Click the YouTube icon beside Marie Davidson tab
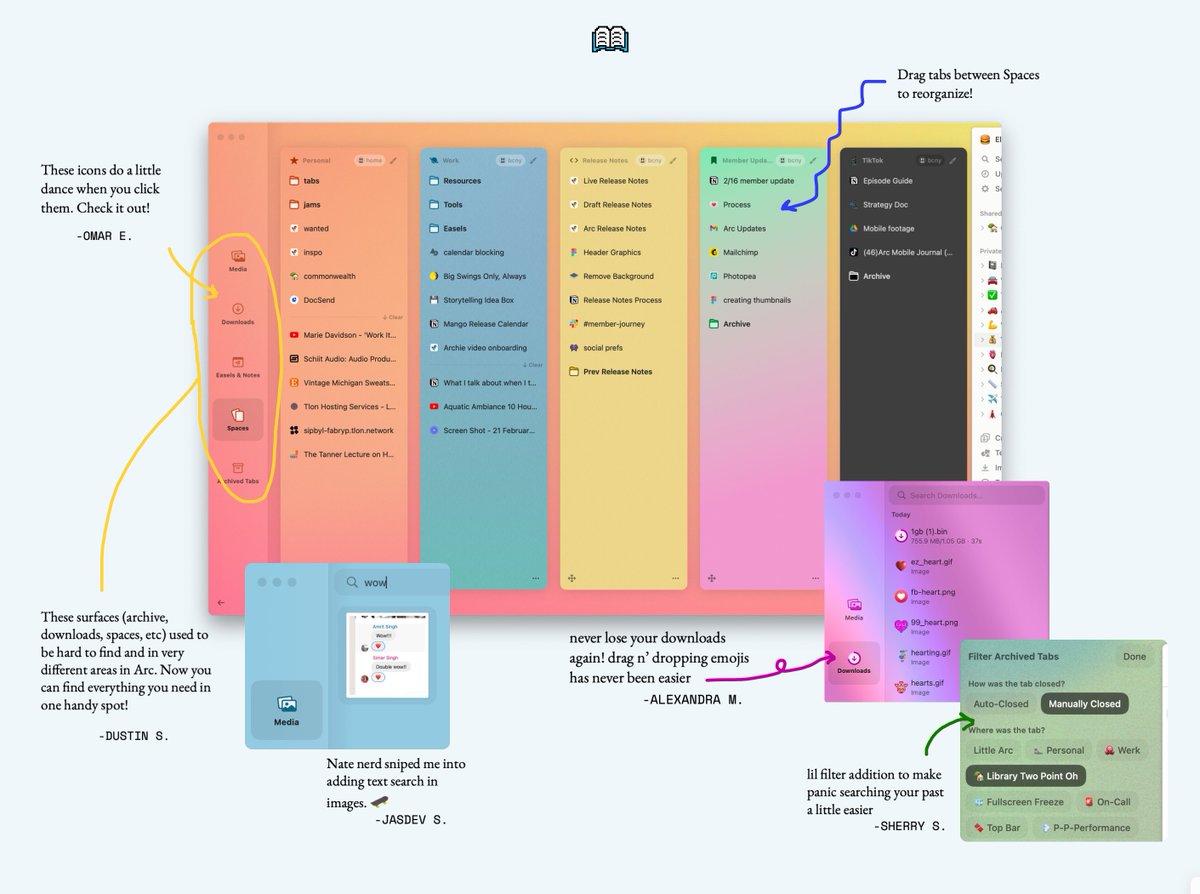This screenshot has width=1200, height=894. pyautogui.click(x=294, y=335)
